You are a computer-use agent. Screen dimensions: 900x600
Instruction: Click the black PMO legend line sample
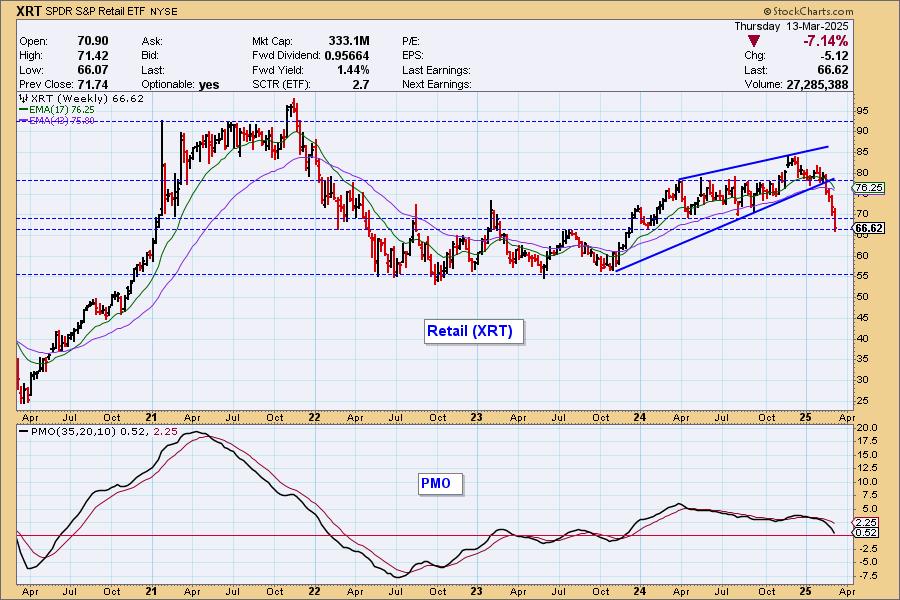[24, 431]
